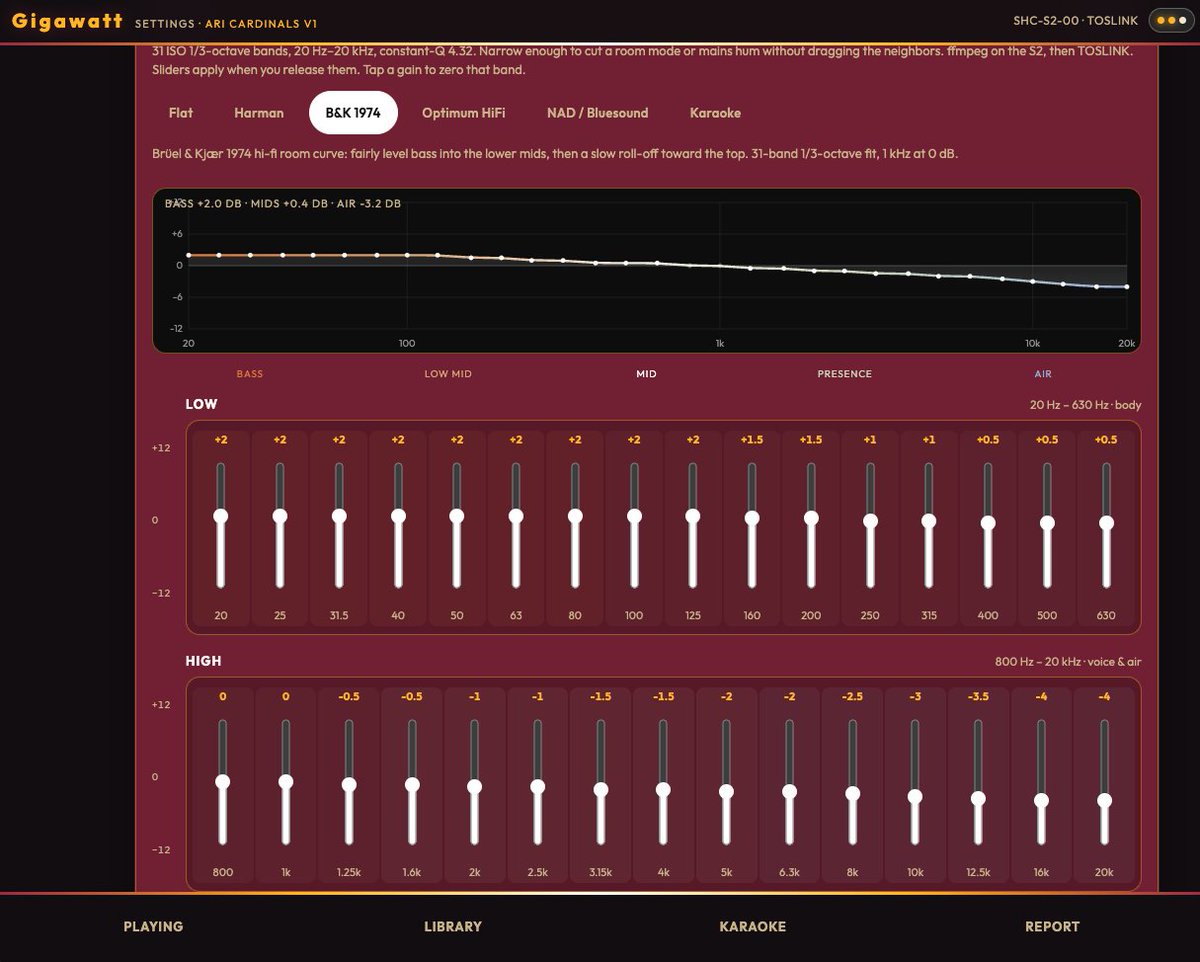The width and height of the screenshot is (1200, 962).
Task: Open the KARAOKE bottom navigation tab
Action: [753, 927]
